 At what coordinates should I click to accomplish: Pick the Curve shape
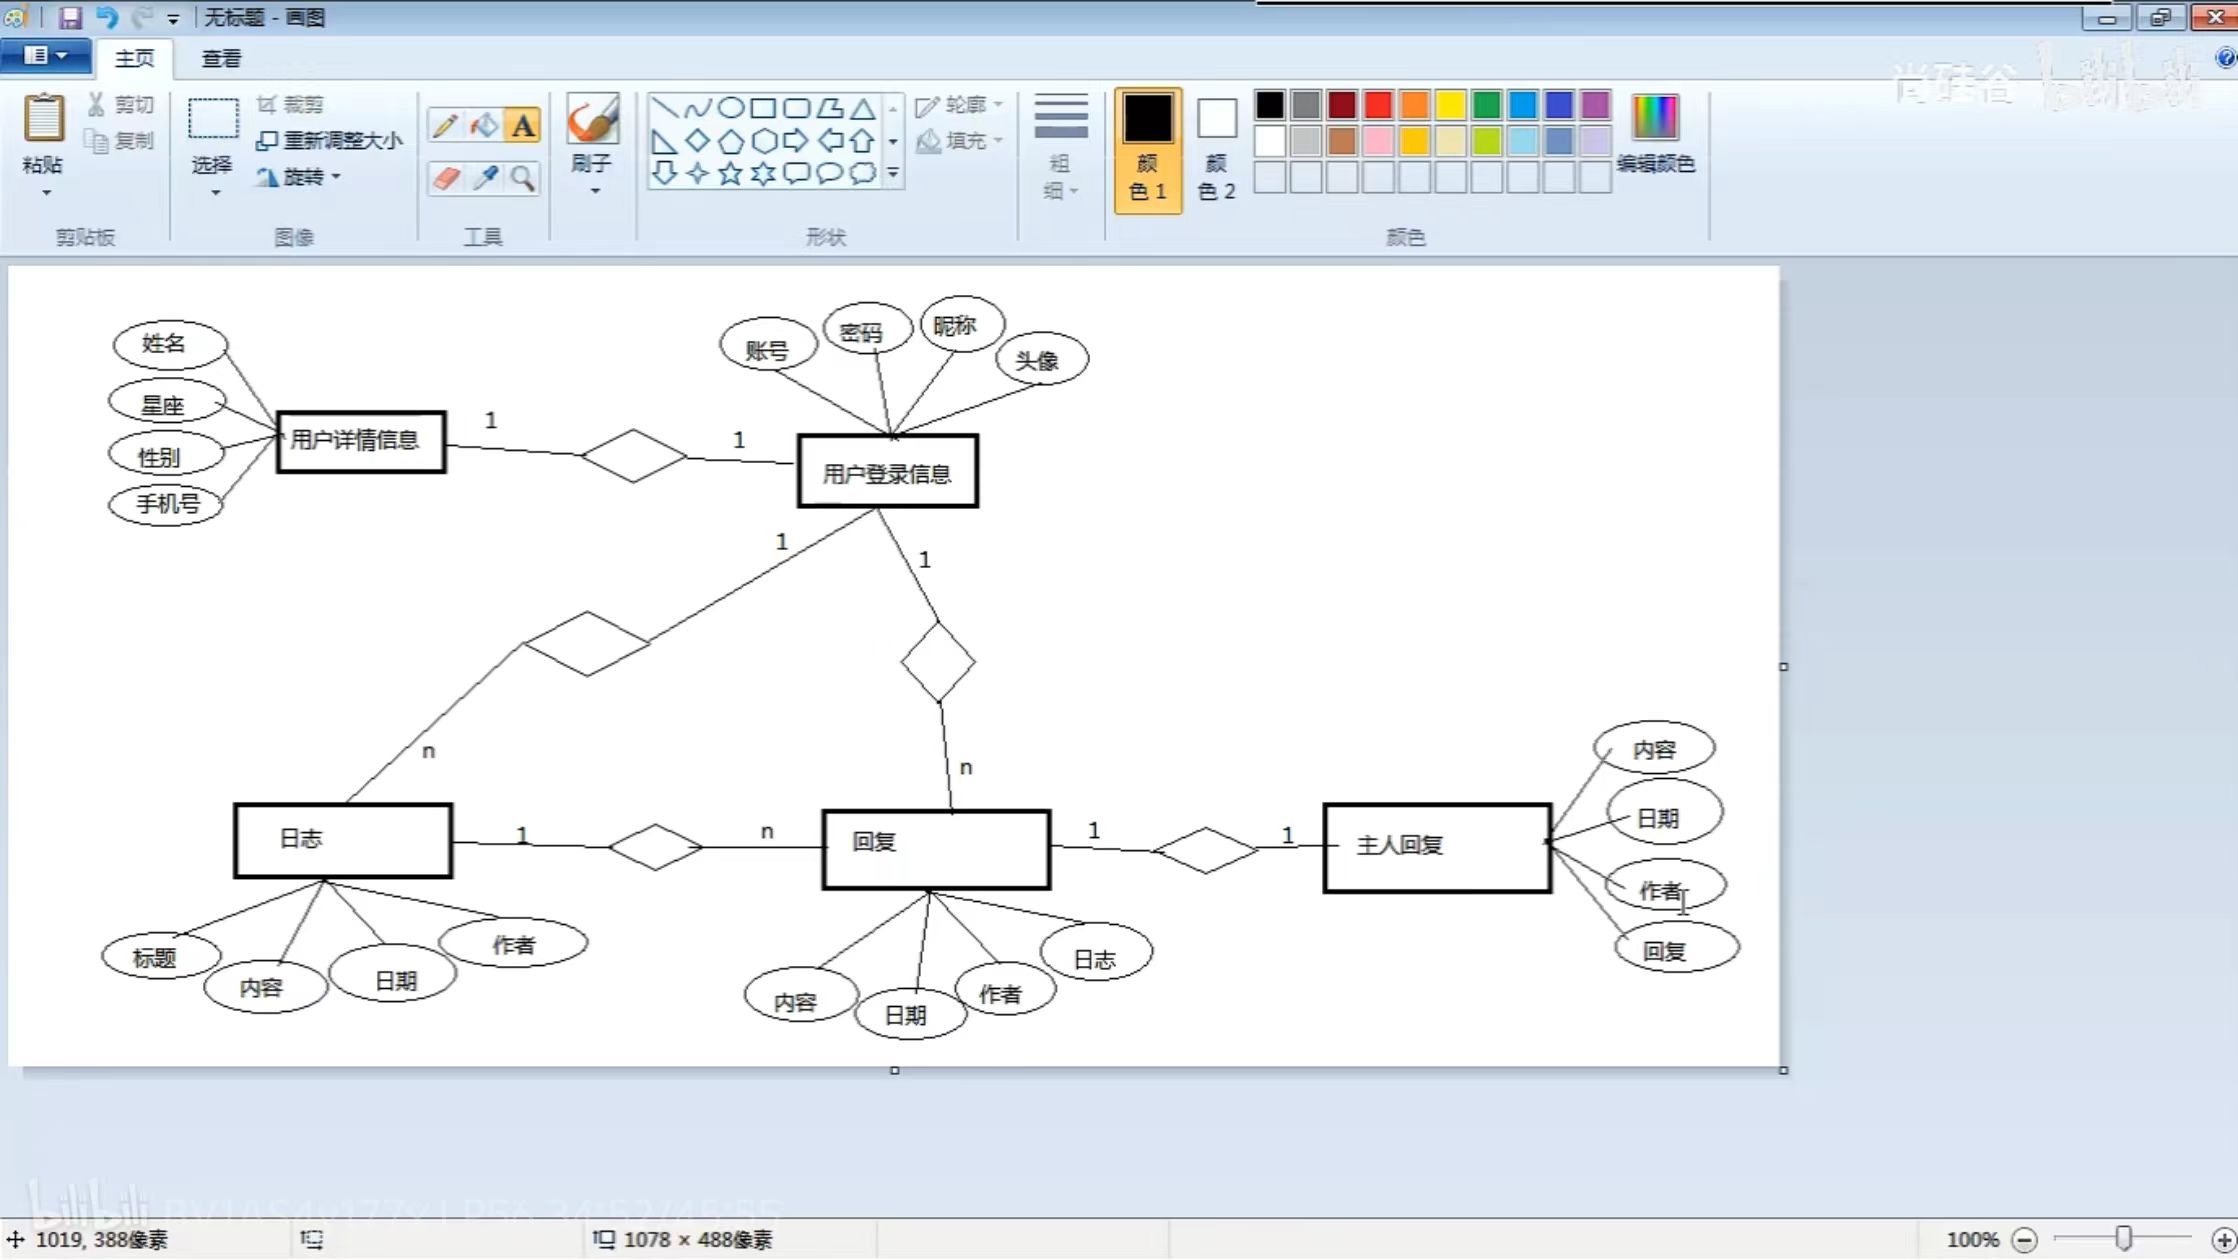[x=698, y=108]
